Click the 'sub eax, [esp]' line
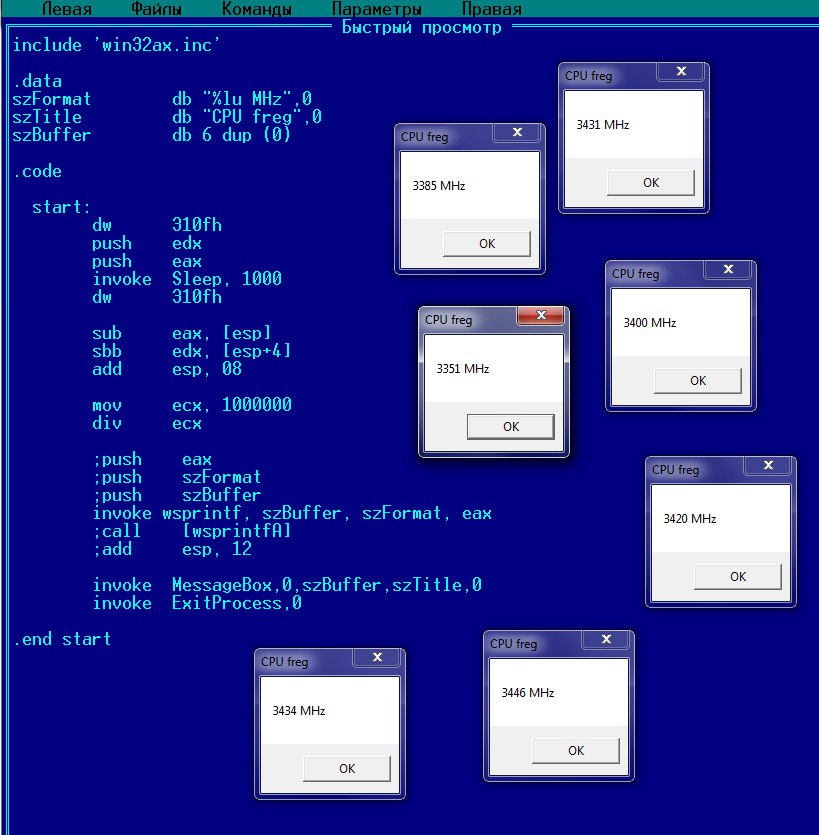819x835 pixels. [182, 333]
